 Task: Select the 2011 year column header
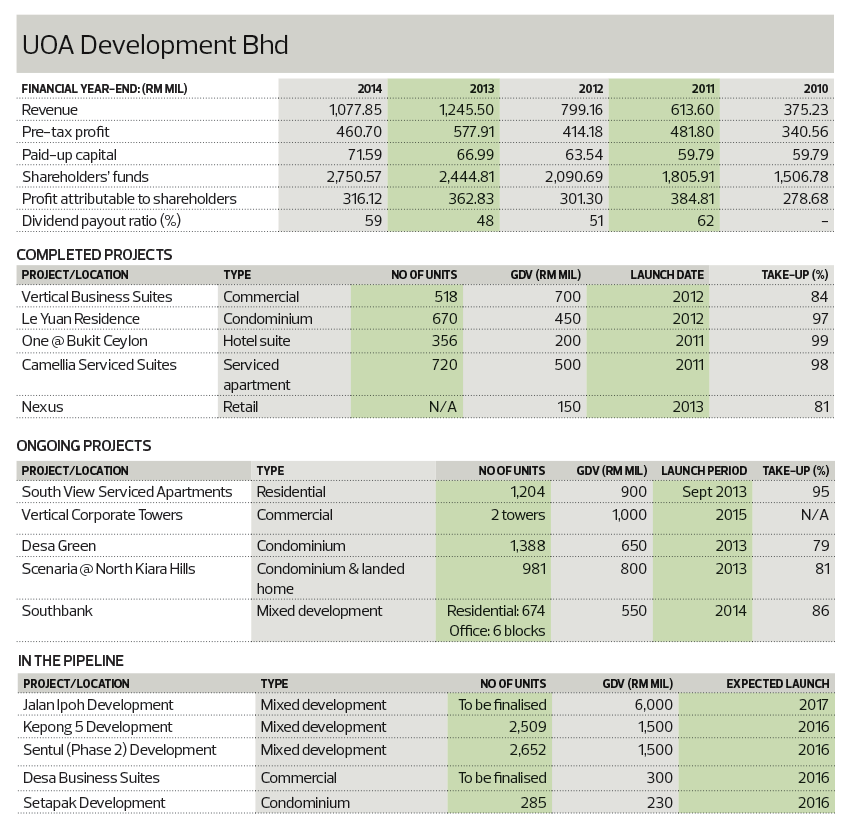click(x=703, y=89)
